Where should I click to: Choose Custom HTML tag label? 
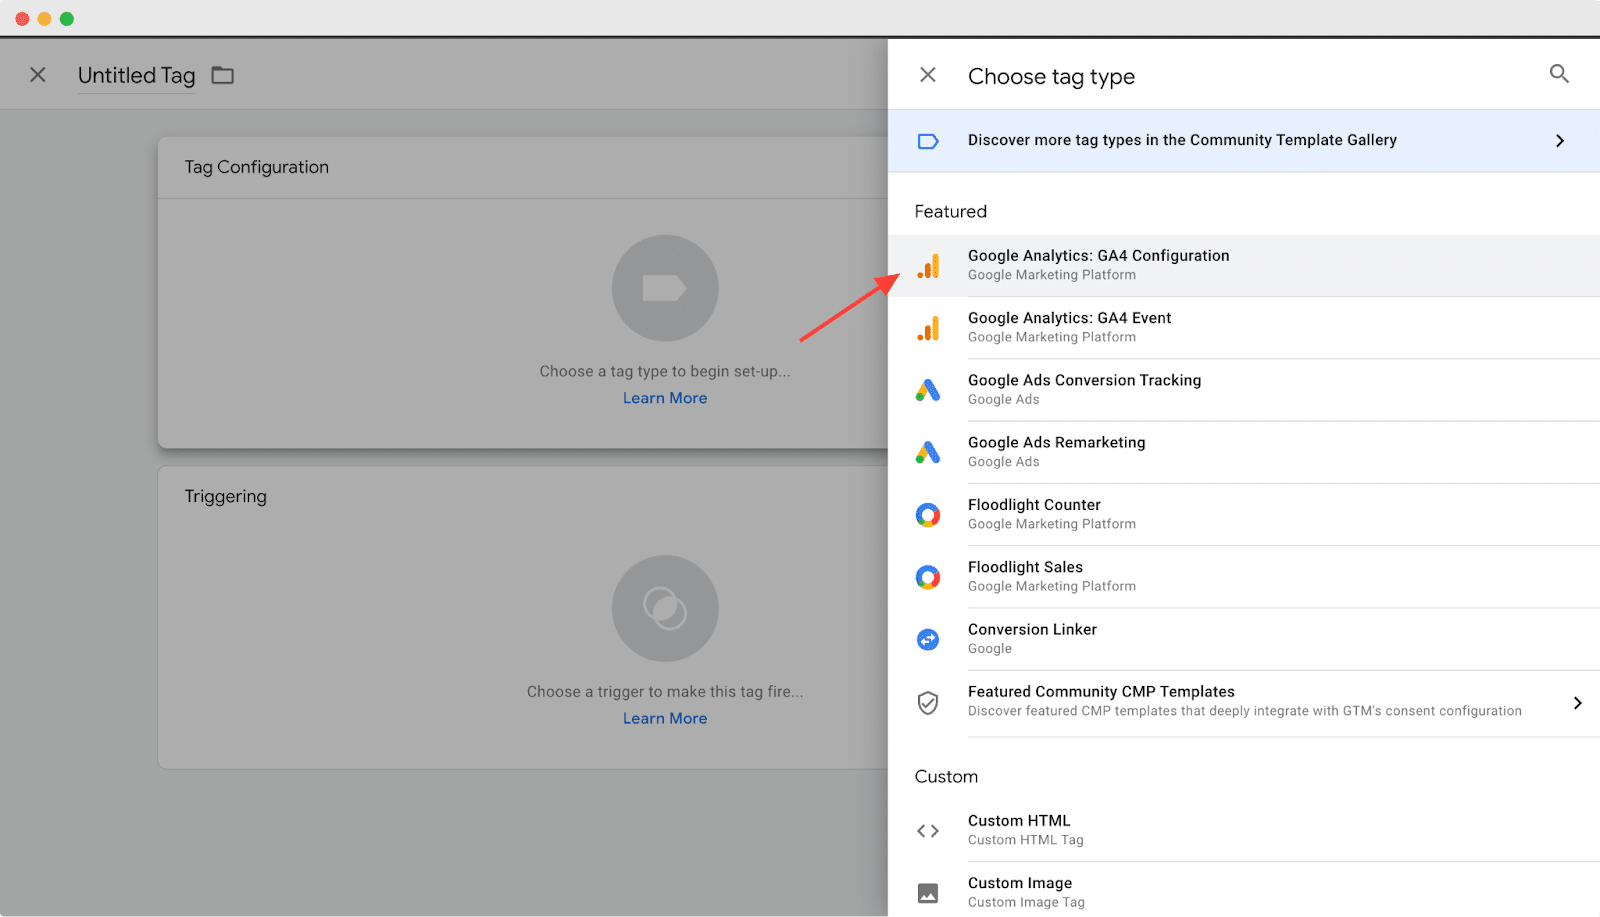pyautogui.click(x=1019, y=821)
